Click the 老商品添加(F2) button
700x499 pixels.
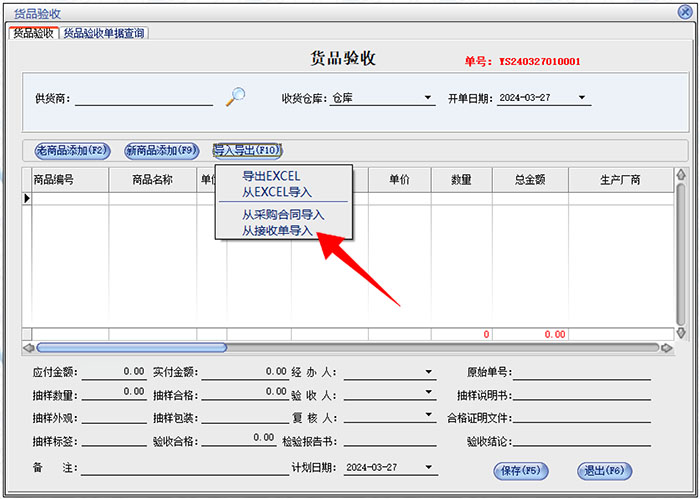pos(71,151)
